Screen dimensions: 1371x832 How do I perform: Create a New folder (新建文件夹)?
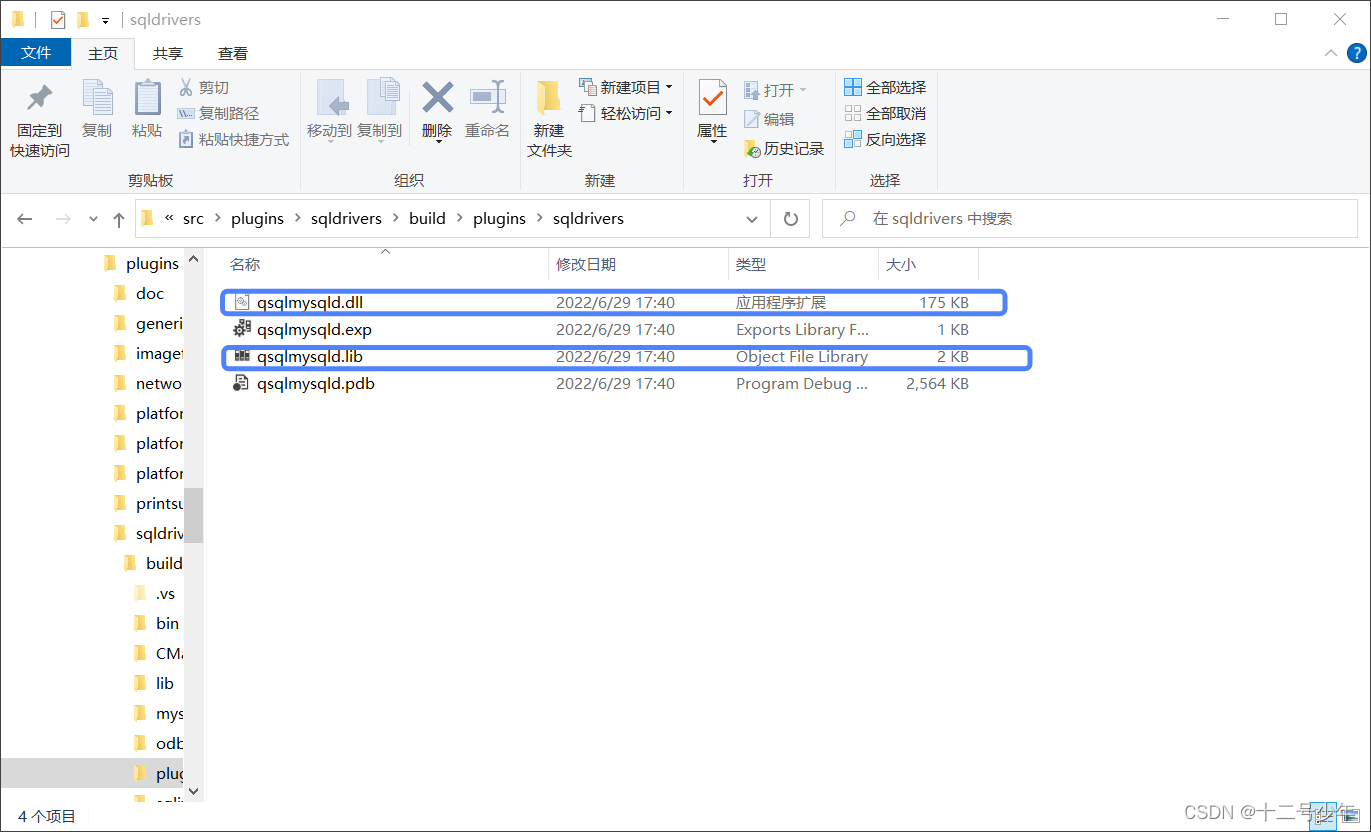pyautogui.click(x=549, y=119)
